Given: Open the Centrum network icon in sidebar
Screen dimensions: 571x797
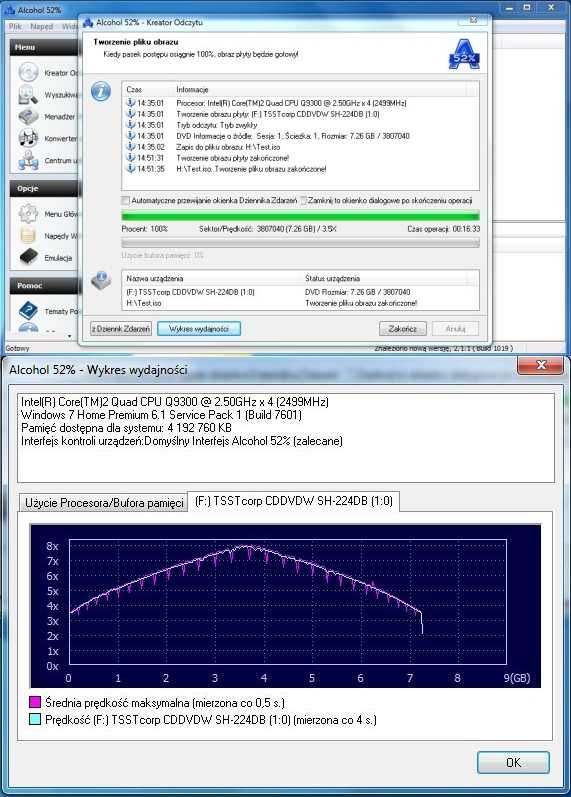Looking at the screenshot, I should pos(28,160).
